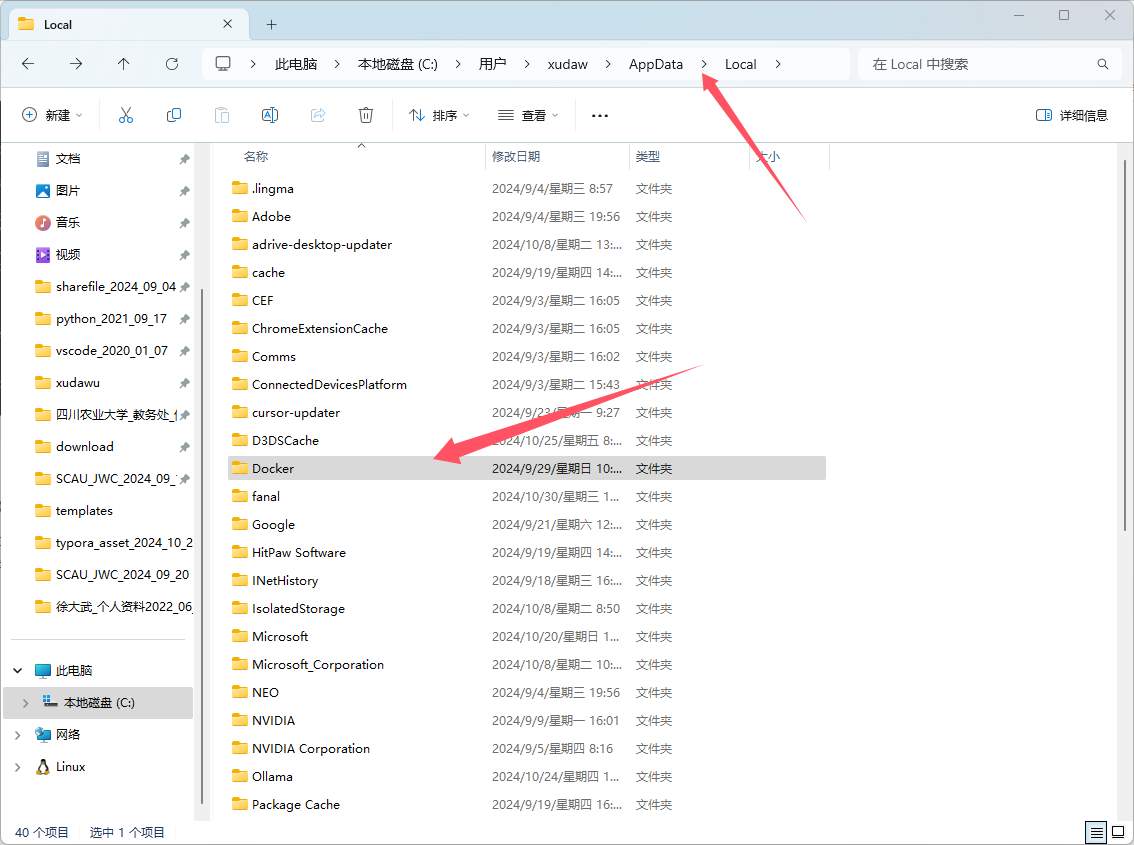The width and height of the screenshot is (1134, 845).
Task: Click the Cut scissors icon
Action: [x=126, y=115]
